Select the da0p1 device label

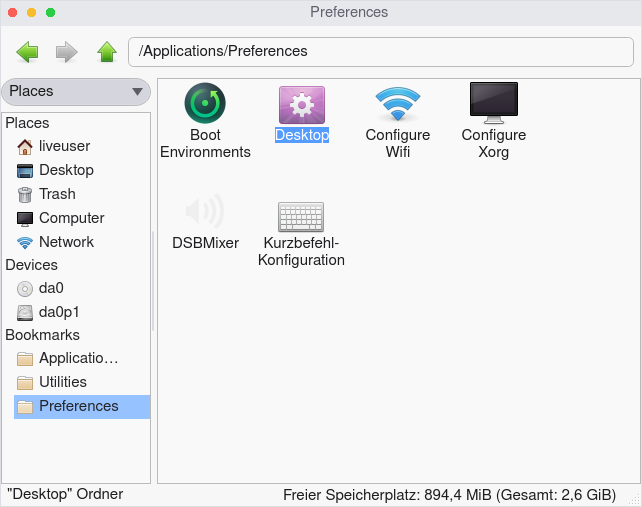click(x=59, y=312)
